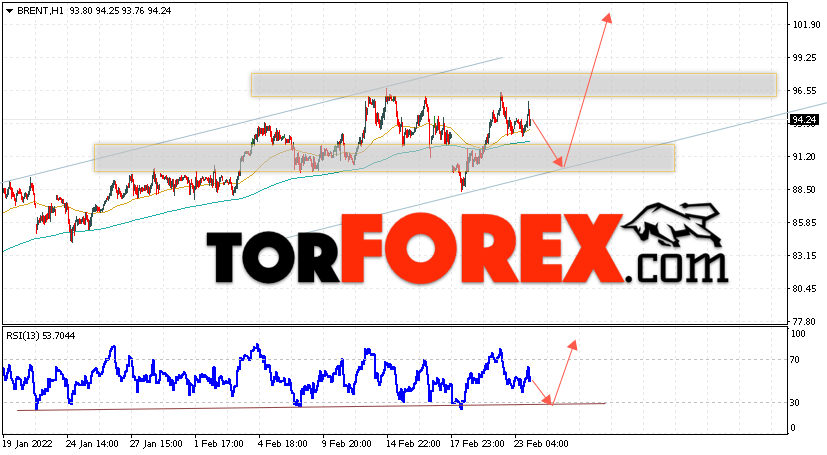This screenshot has width=827, height=455.
Task: Select the upper resistance zone rectangle near 96.55
Action: click(x=514, y=85)
